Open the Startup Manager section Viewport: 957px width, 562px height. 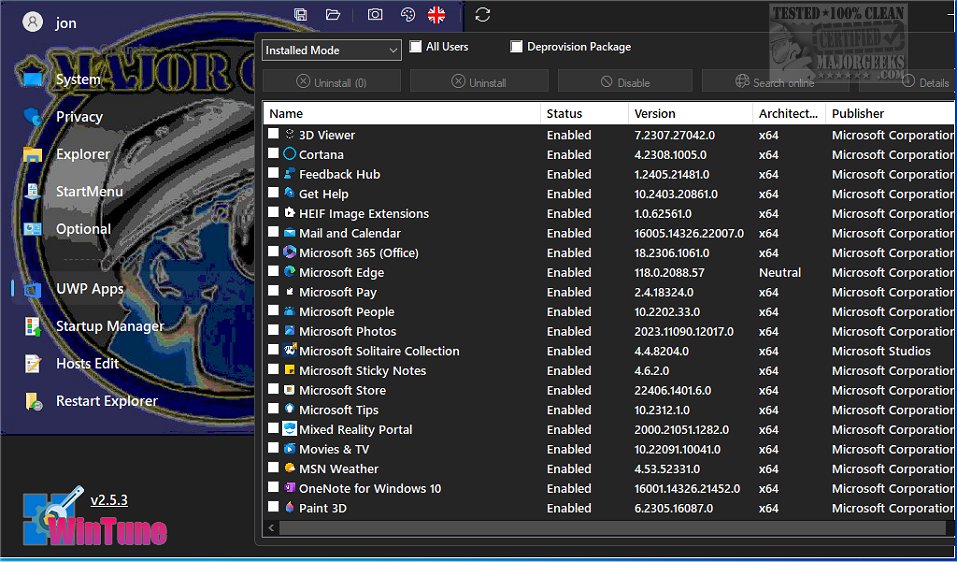point(110,326)
